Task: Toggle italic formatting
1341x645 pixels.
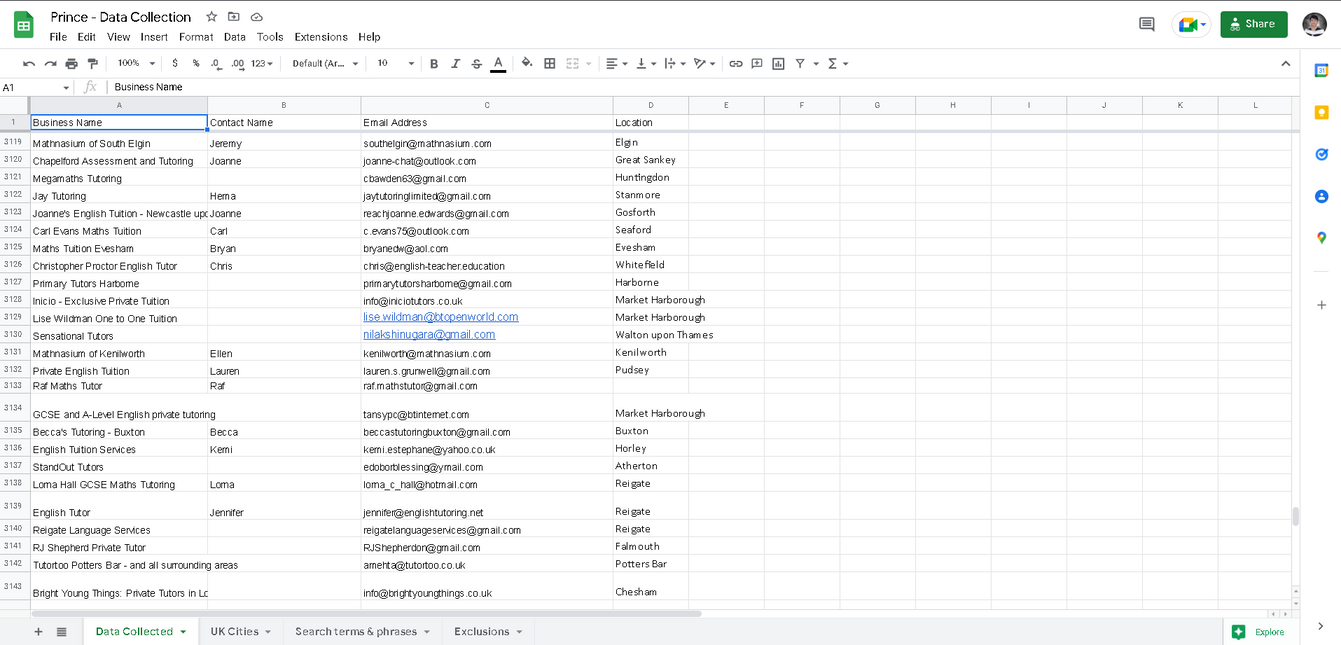Action: pyautogui.click(x=455, y=63)
